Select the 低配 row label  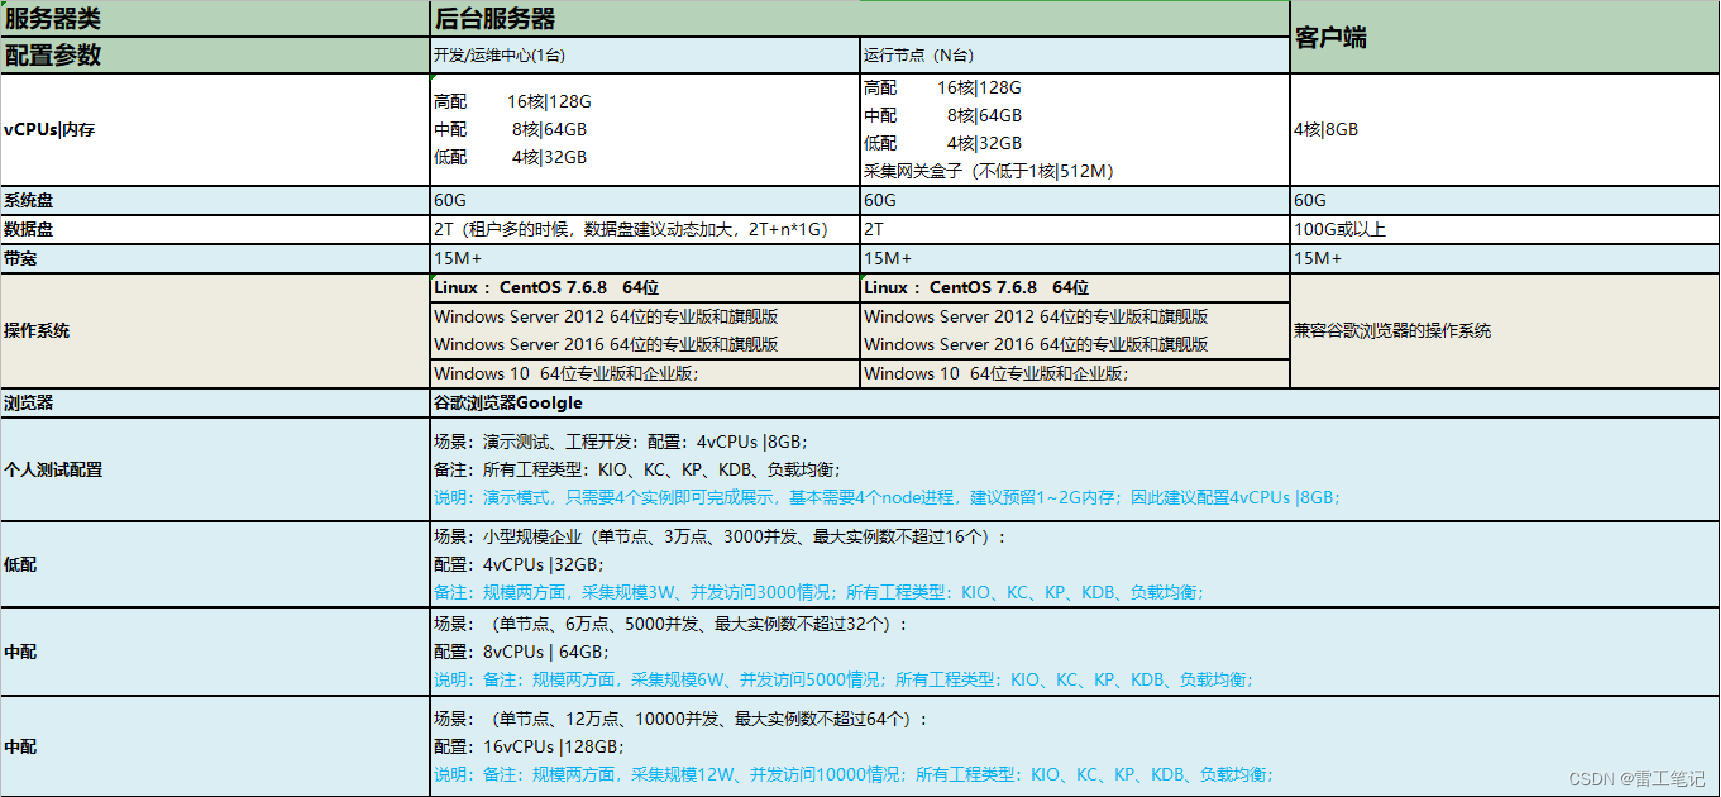tap(215, 565)
